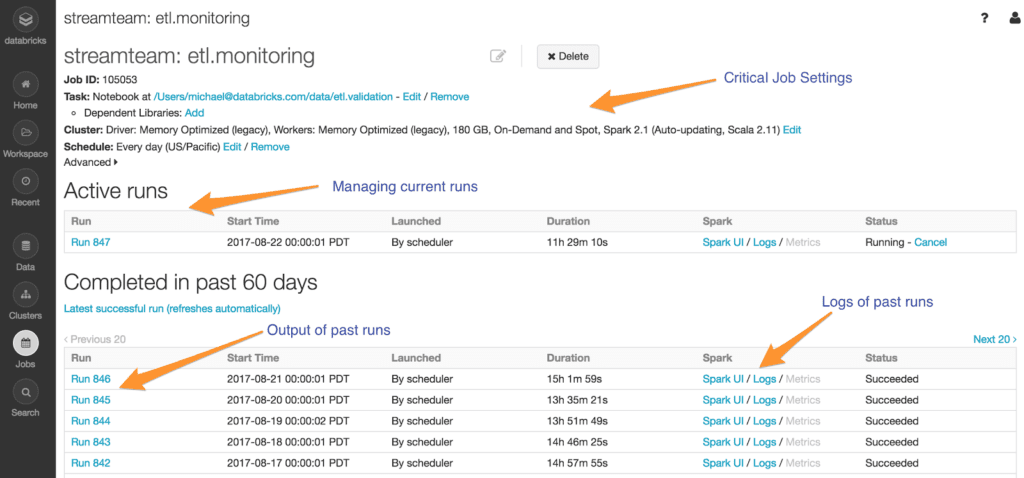Add a dependent library
Viewport: 1024px width, 478px height.
pos(194,113)
